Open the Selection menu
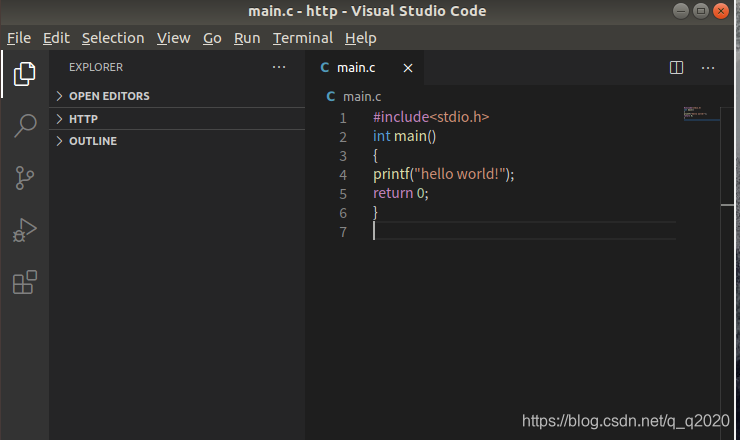Viewport: 740px width, 440px height. pyautogui.click(x=113, y=38)
